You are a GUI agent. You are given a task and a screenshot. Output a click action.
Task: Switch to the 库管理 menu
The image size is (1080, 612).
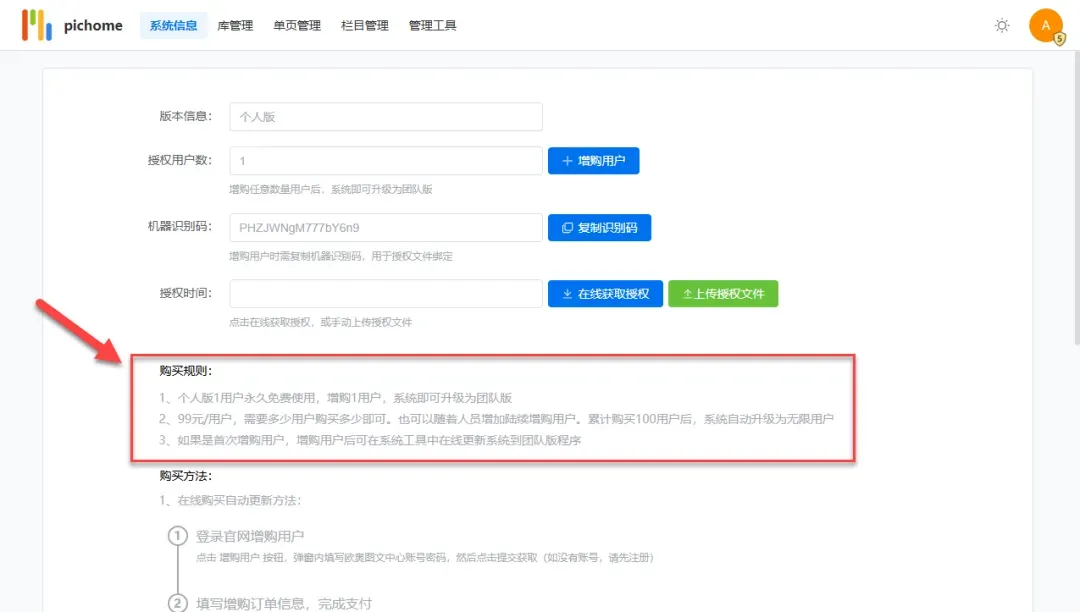click(x=235, y=26)
